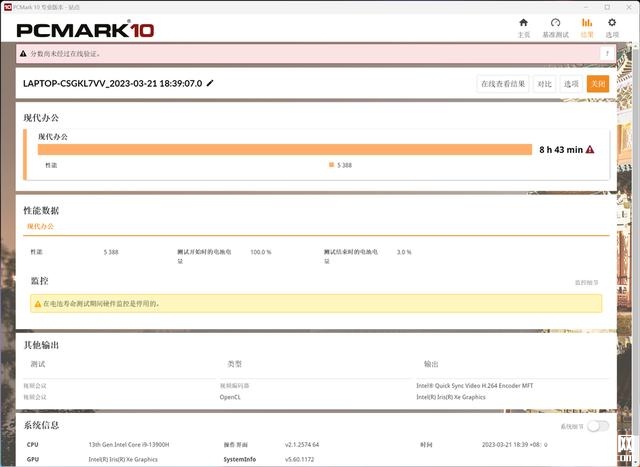This screenshot has width=640, height=467.
Task: Open the monitoring details link
Action: click(x=587, y=282)
